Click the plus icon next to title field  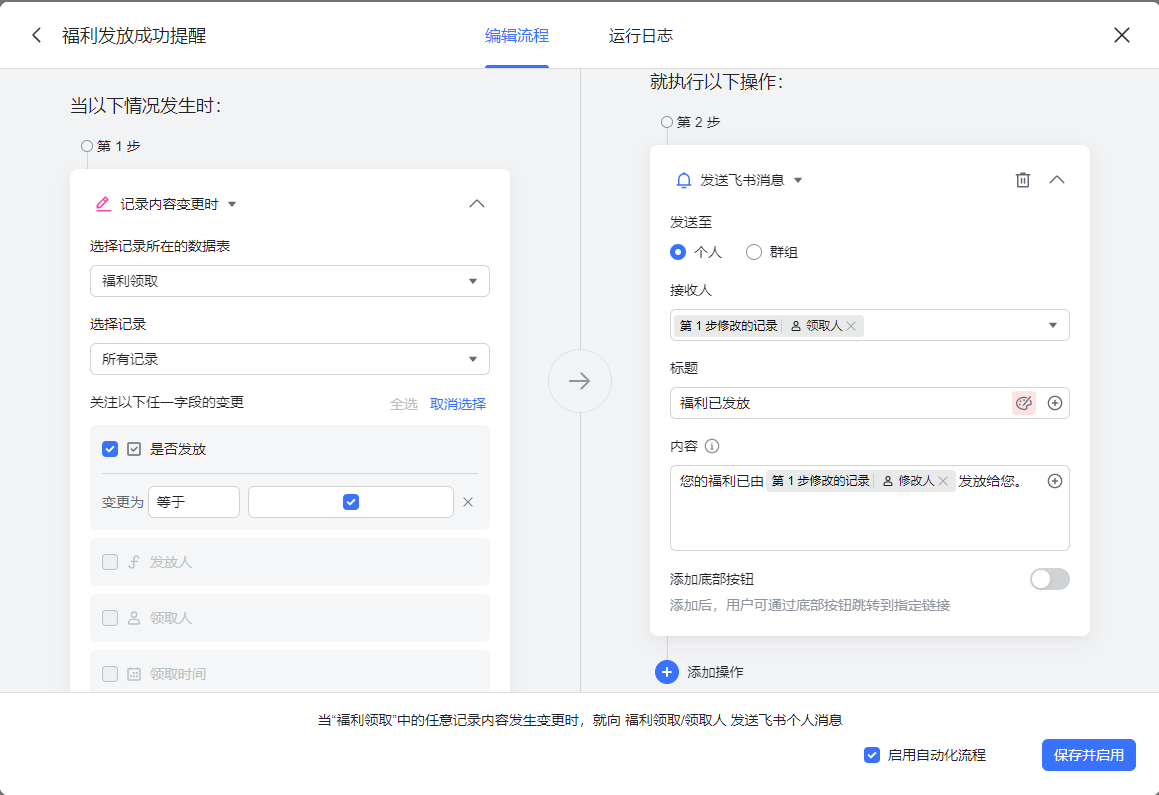[1054, 403]
